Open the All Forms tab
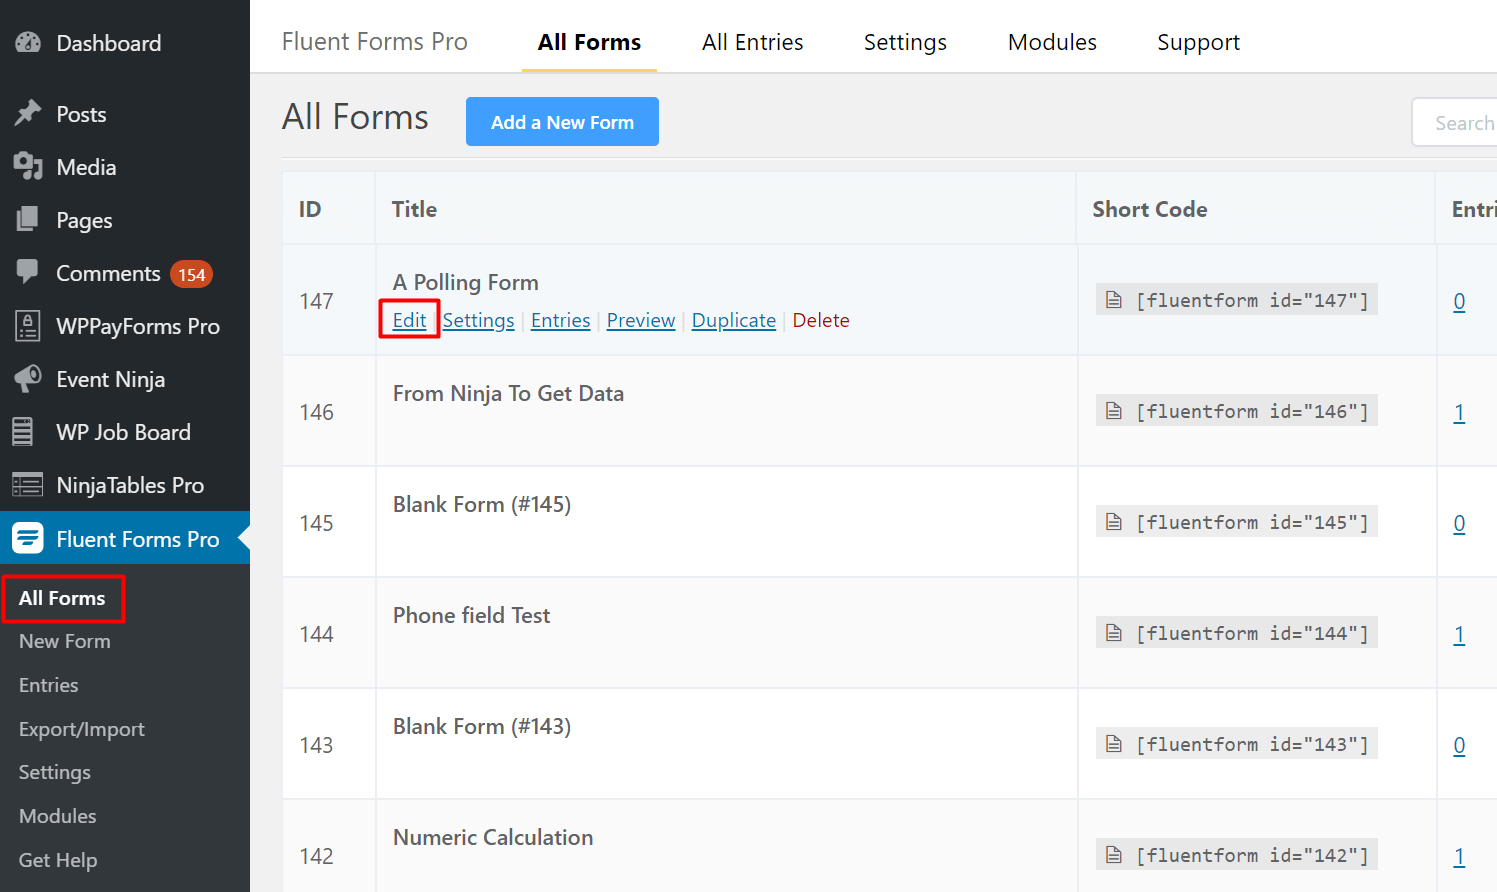This screenshot has width=1497, height=892. click(x=589, y=42)
